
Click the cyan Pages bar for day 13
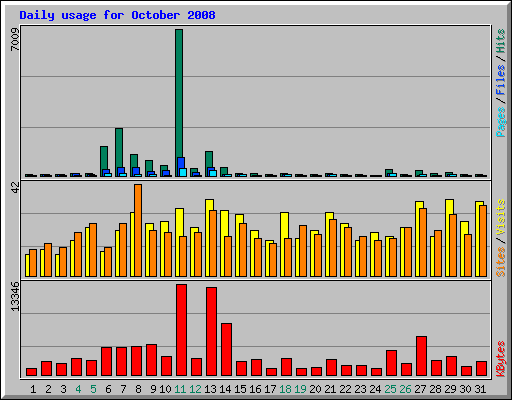213,173
